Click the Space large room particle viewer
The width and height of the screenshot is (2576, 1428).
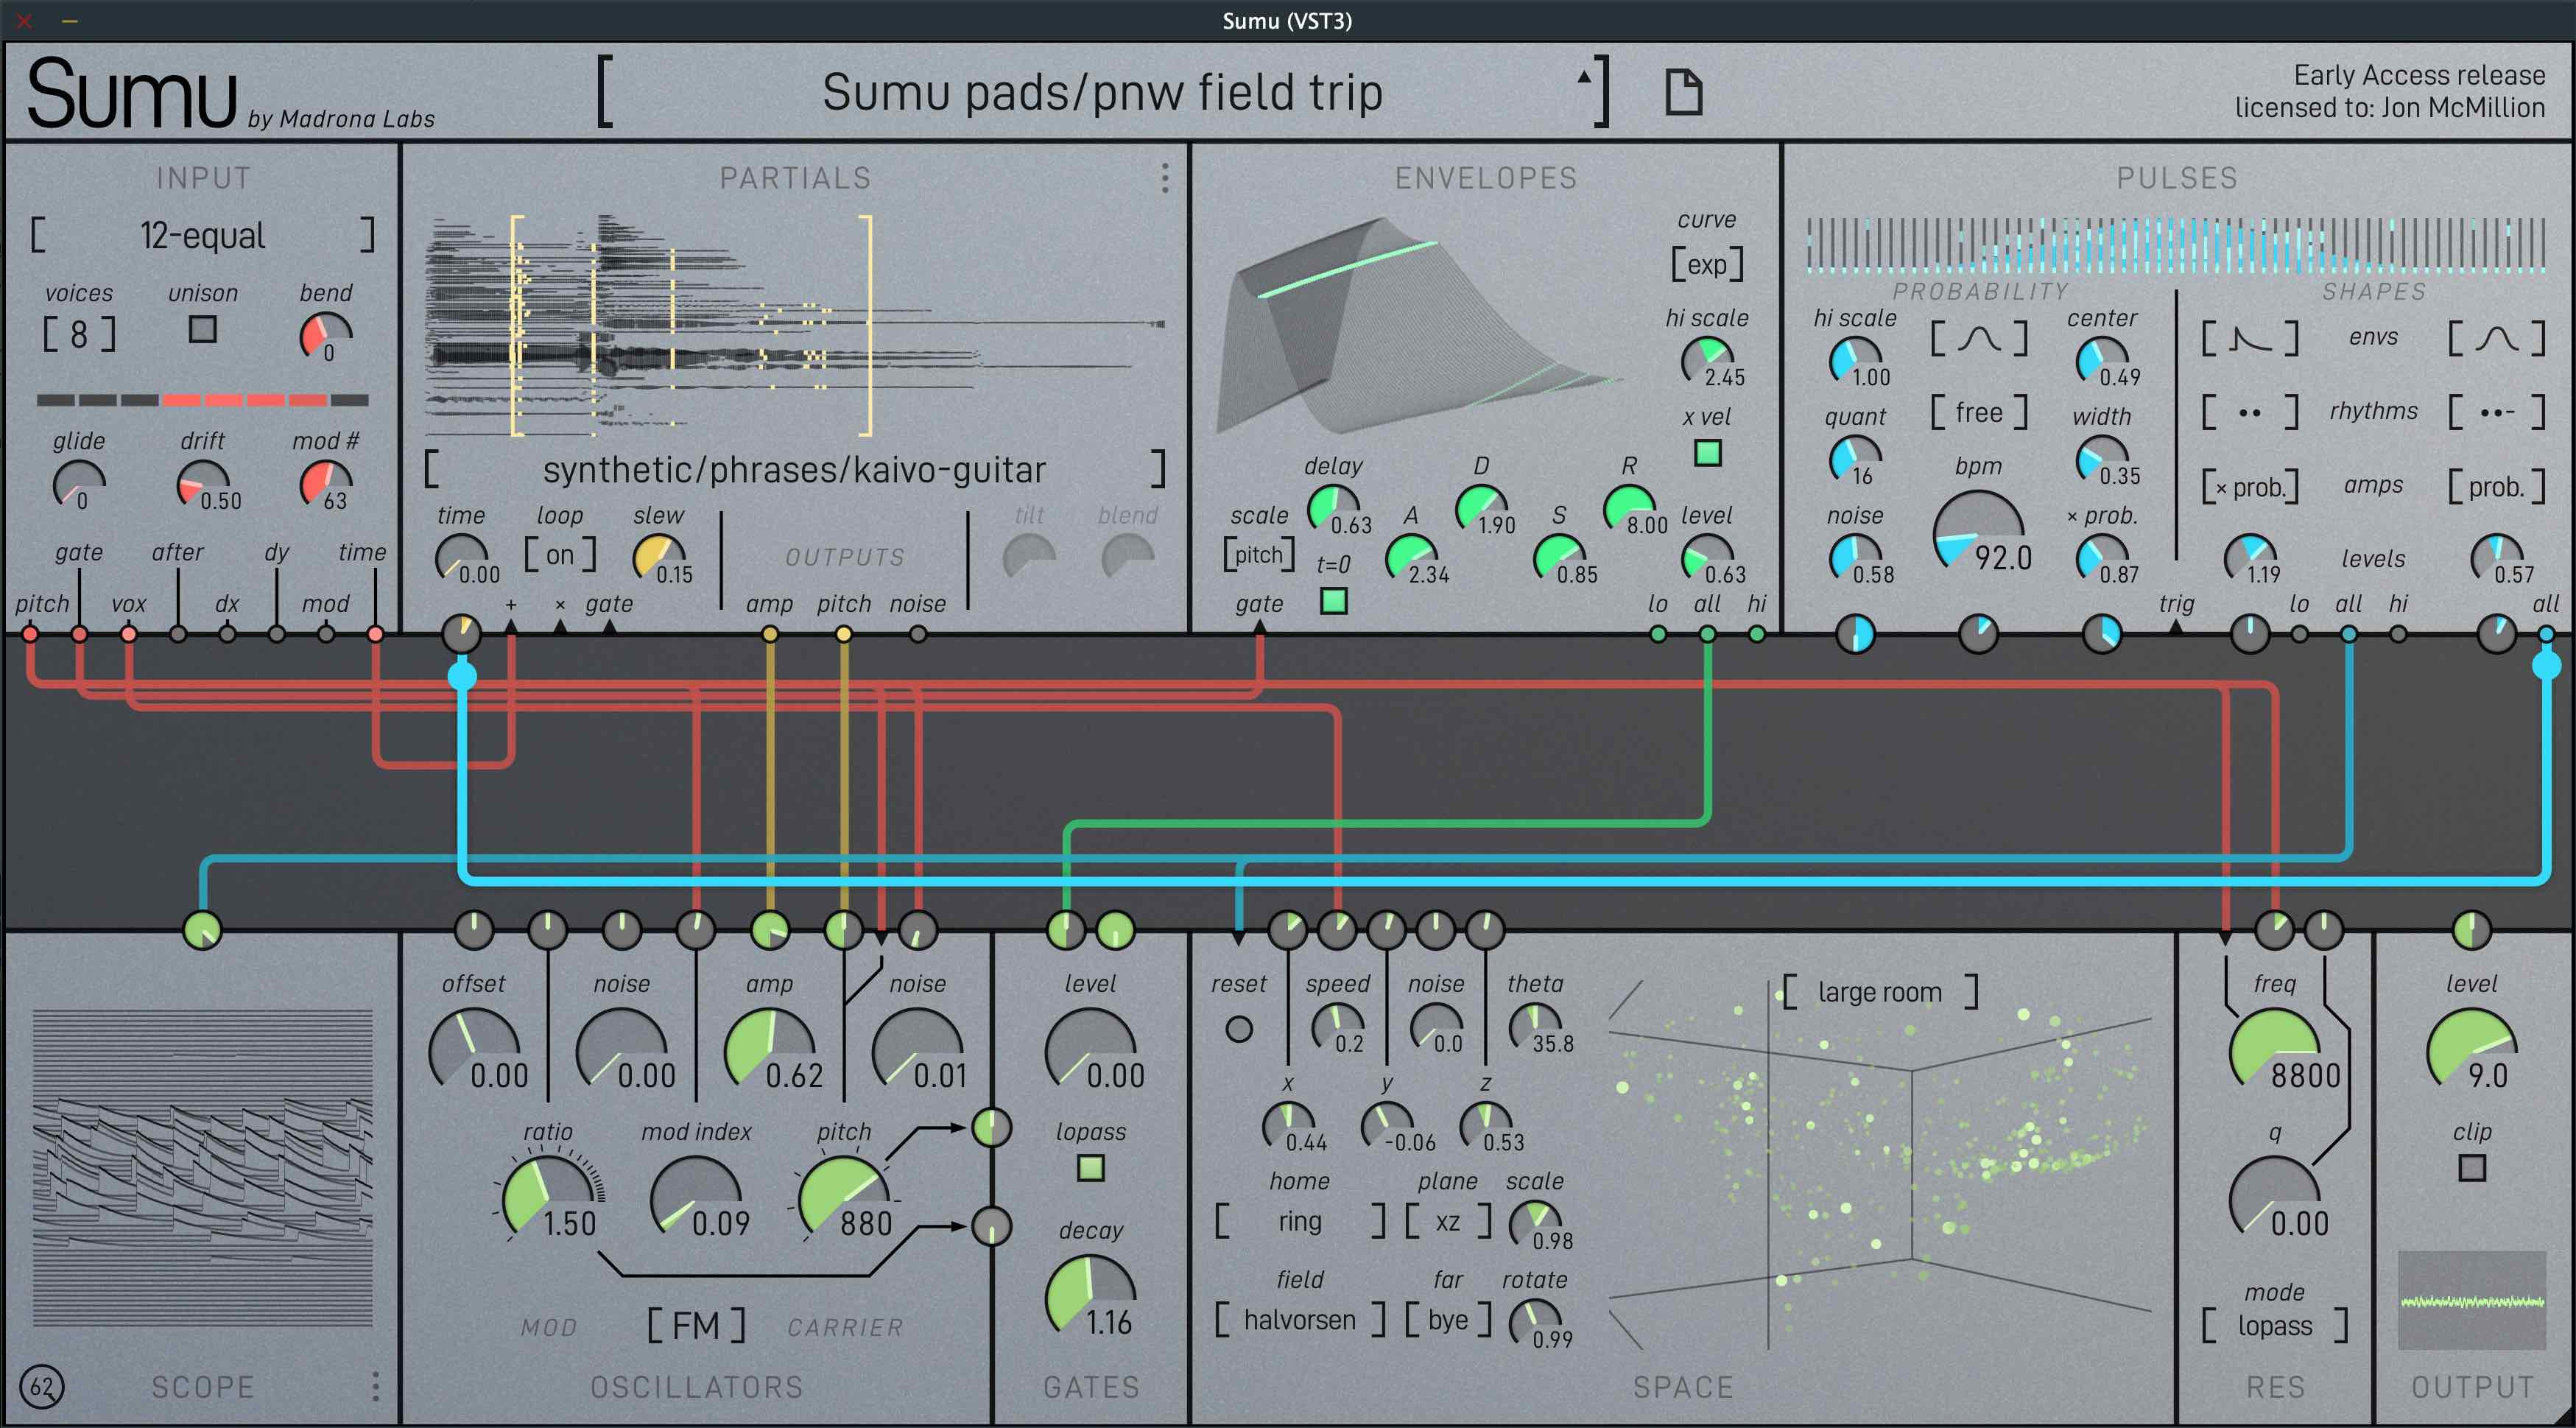(x=1880, y=1165)
